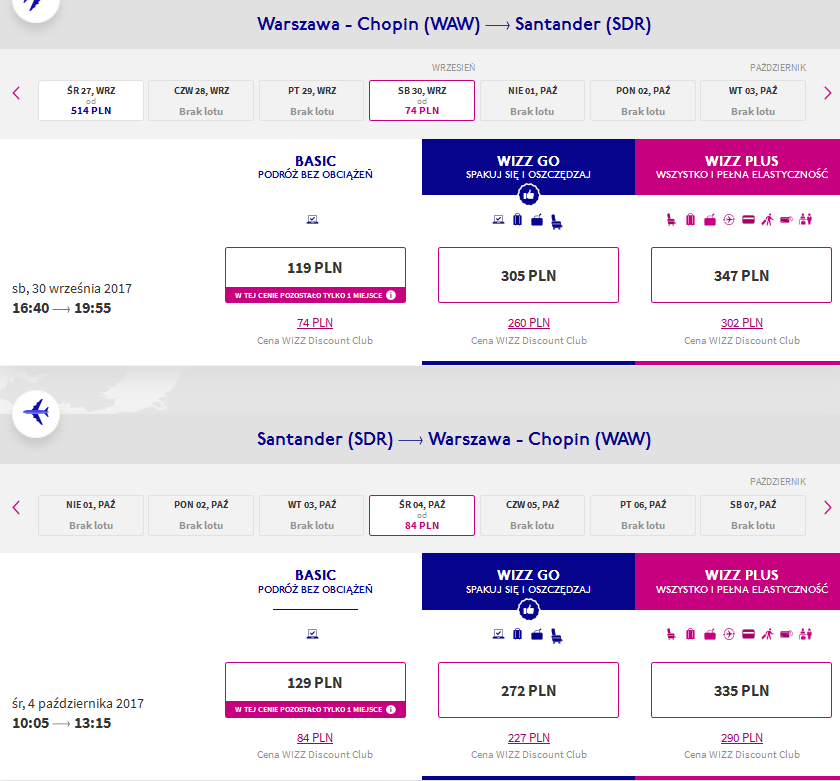
Task: Show later outbound dates with right arrow
Action: click(827, 93)
